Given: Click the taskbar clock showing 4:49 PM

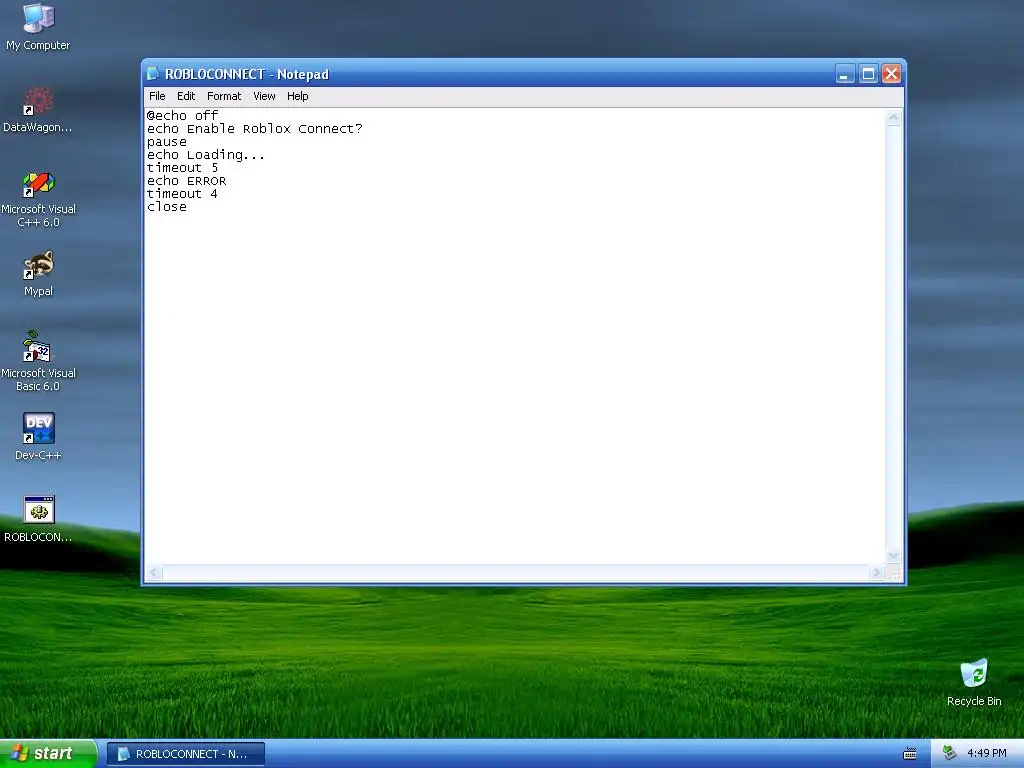Looking at the screenshot, I should point(987,753).
